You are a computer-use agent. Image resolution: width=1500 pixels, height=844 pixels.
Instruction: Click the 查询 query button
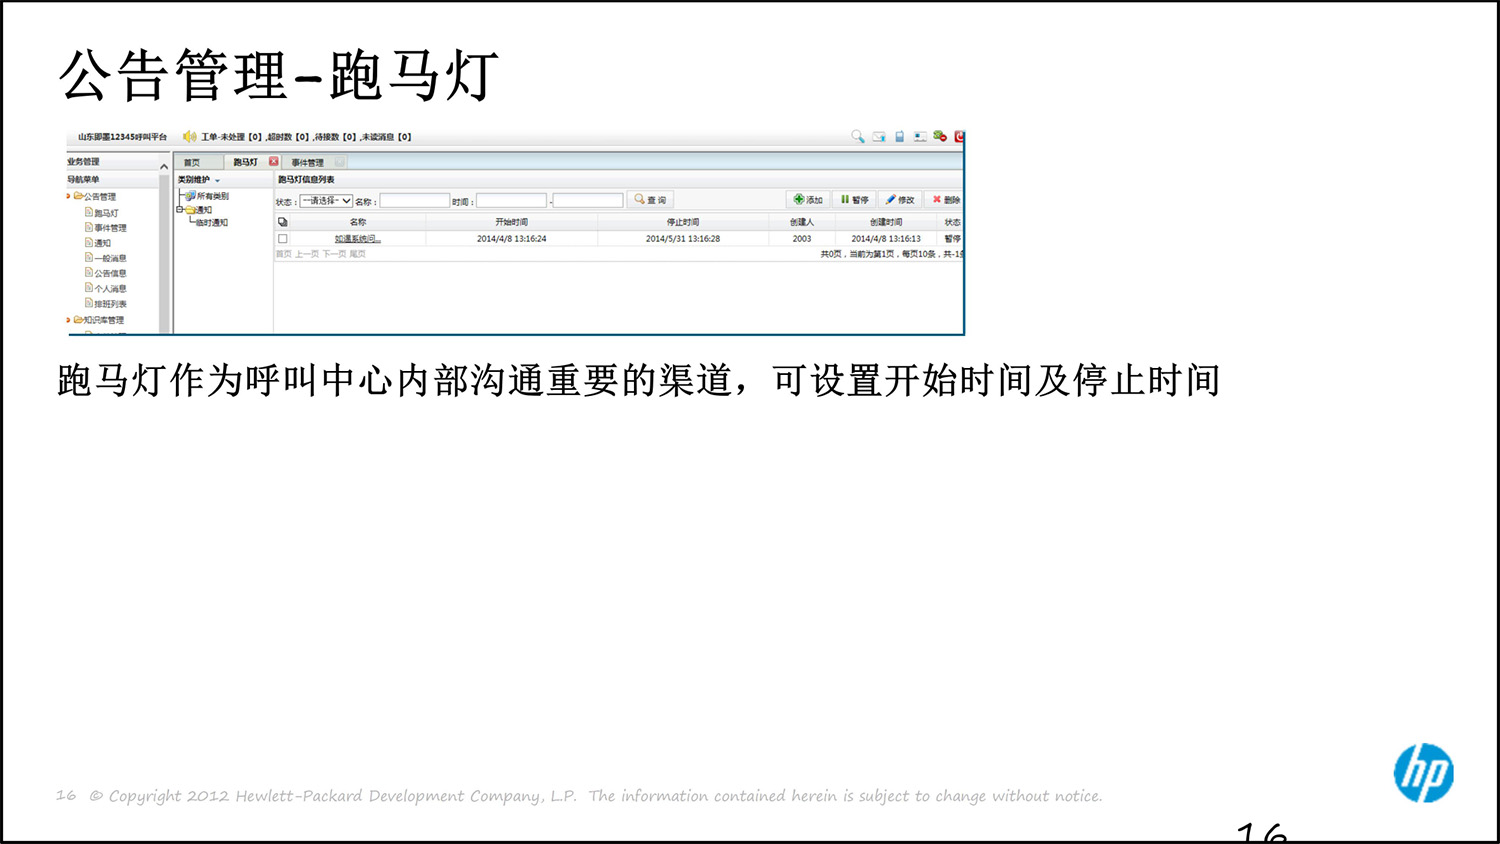[x=652, y=199]
